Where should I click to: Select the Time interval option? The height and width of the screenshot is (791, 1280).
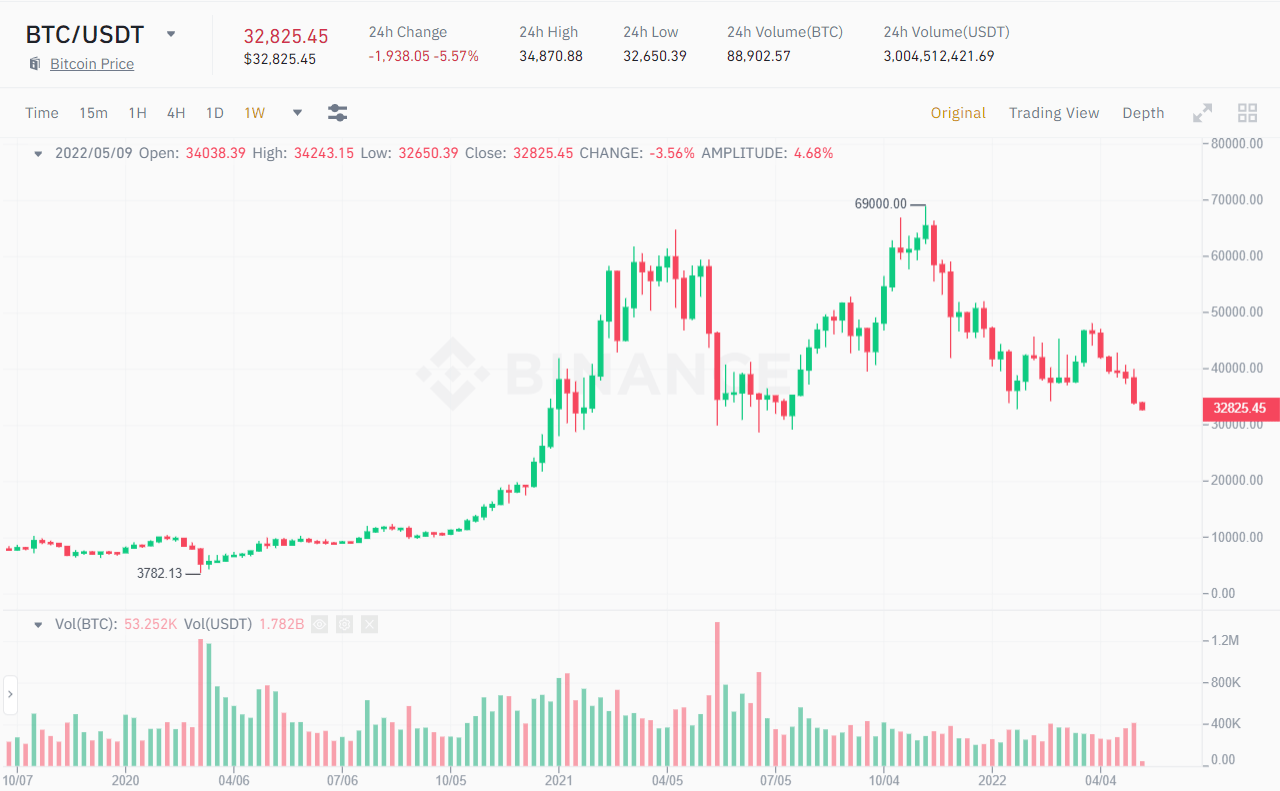[x=42, y=113]
